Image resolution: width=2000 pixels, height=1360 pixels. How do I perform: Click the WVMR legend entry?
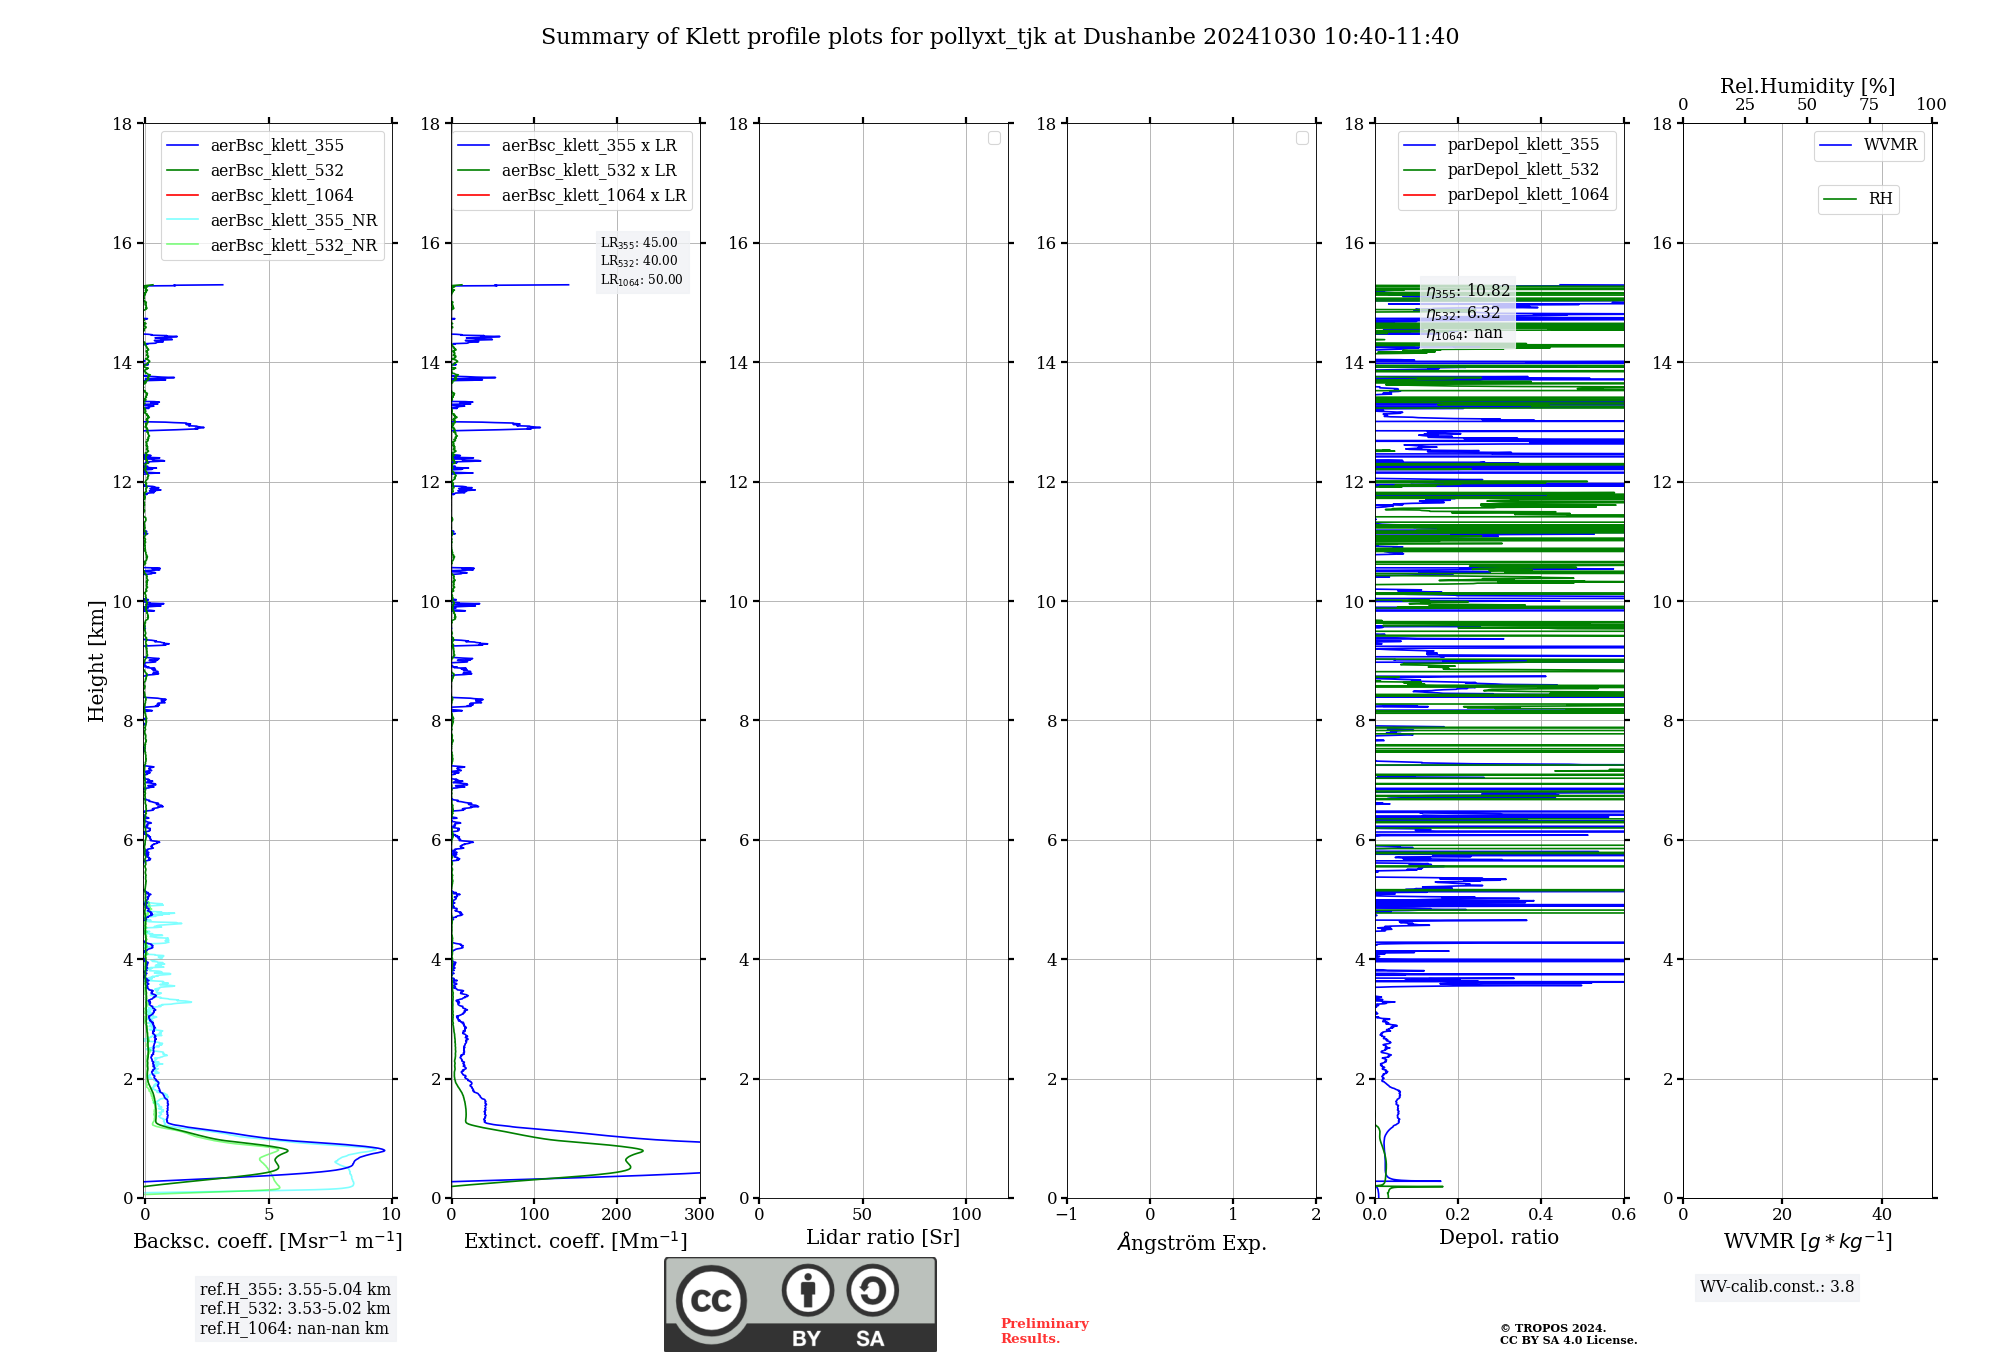(1868, 145)
